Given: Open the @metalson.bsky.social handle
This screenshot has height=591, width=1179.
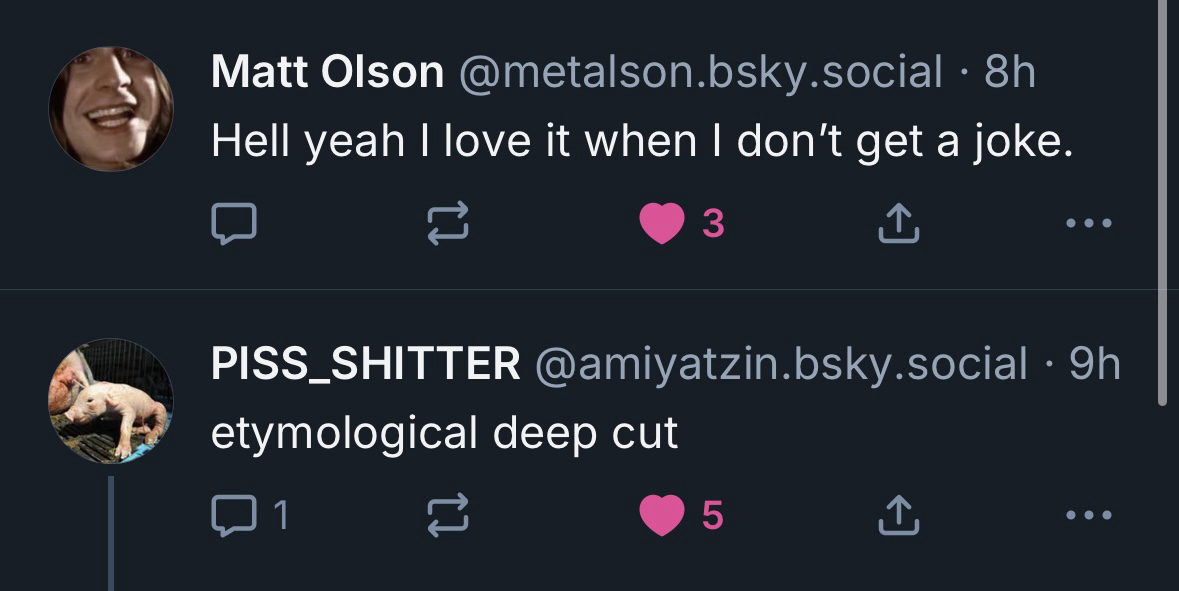Looking at the screenshot, I should point(700,72).
